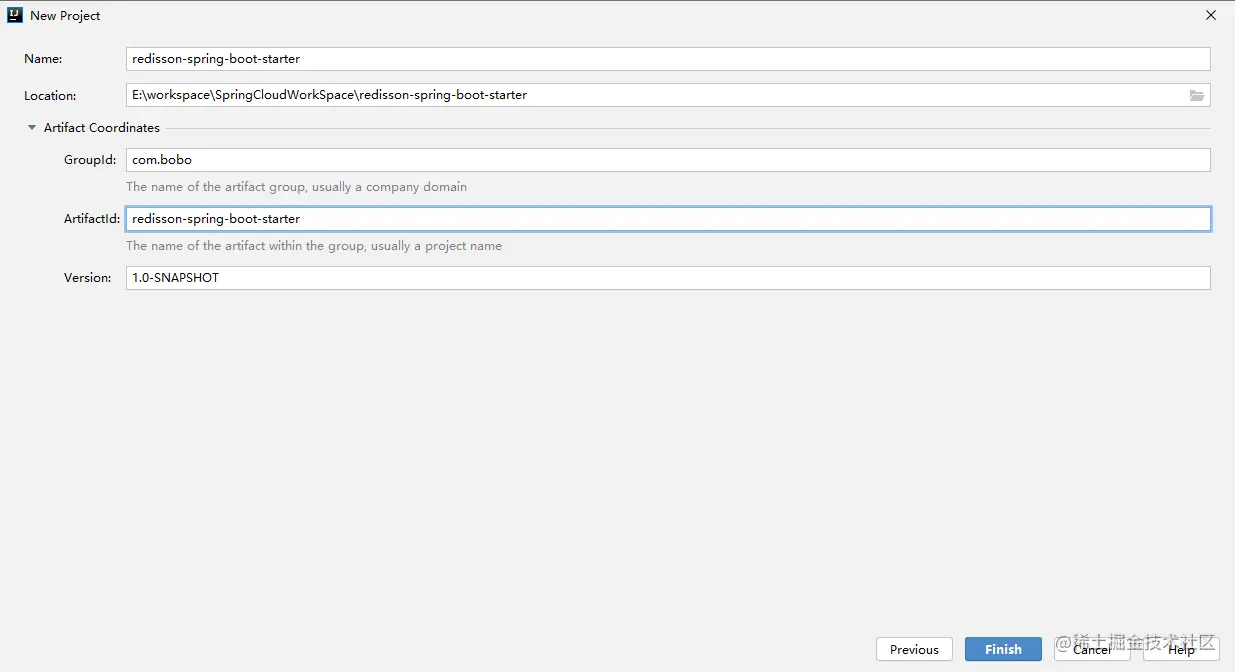Select the Version field with 1.0-SNAPSHOT

(668, 278)
